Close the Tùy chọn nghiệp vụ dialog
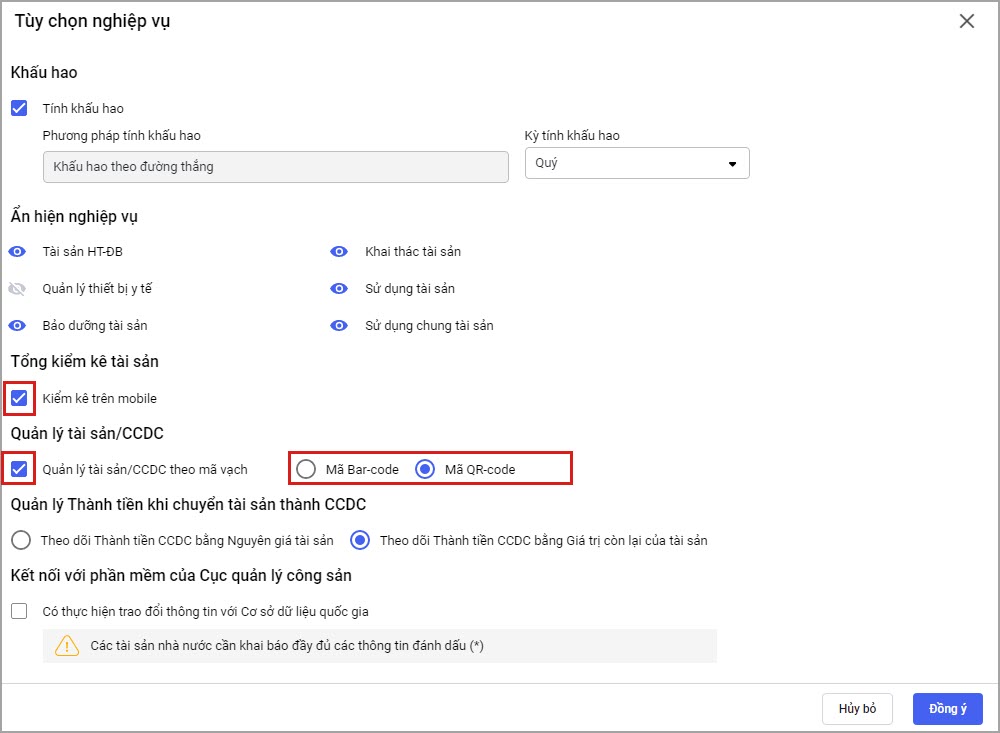Screen dimensions: 1000x733 [x=966, y=21]
